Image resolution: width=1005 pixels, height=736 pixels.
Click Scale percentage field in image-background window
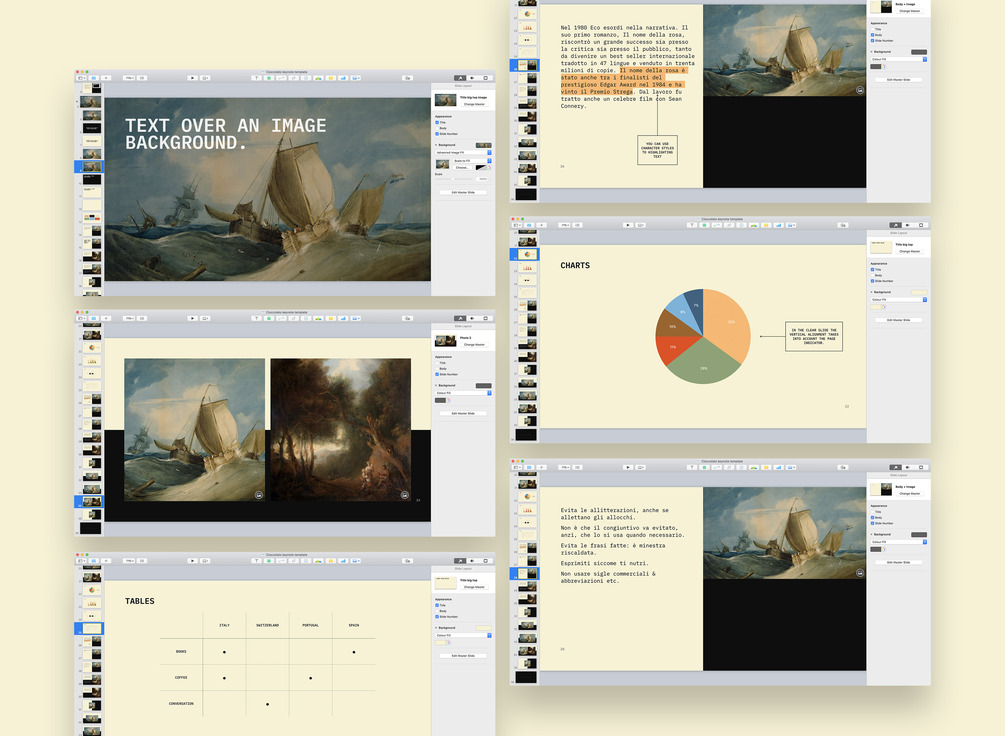[483, 179]
